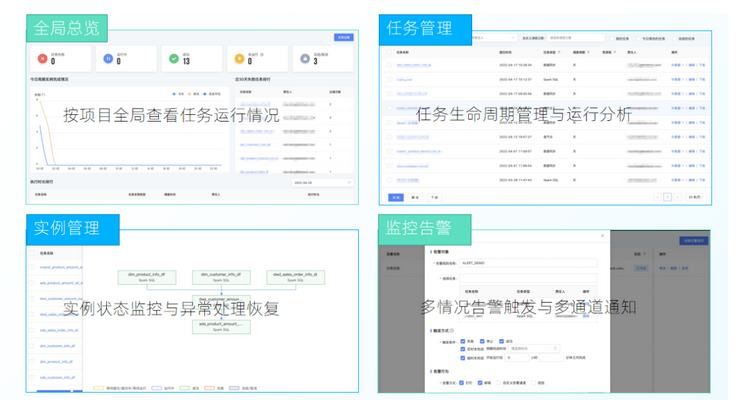742x416 pixels.
Task: Go to previous page in task list
Action: click(658, 197)
